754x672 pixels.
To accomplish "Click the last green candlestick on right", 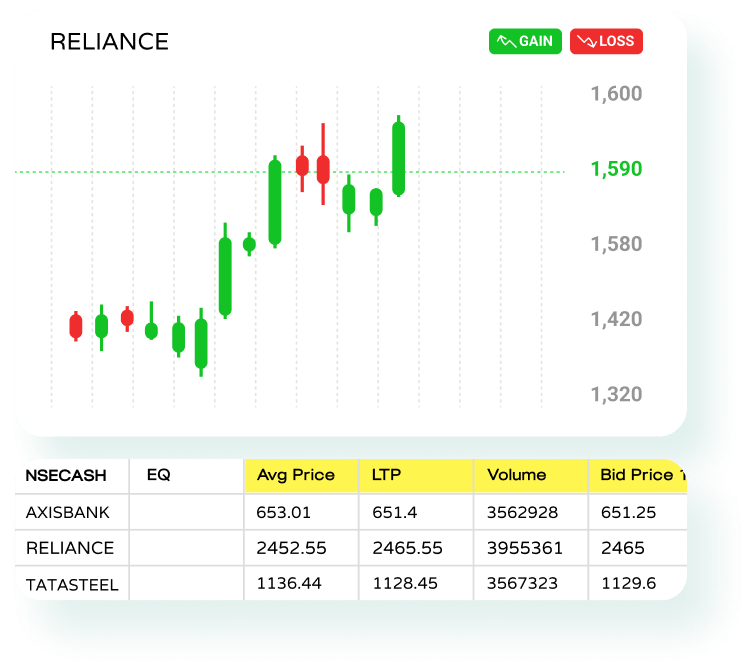I will point(399,157).
